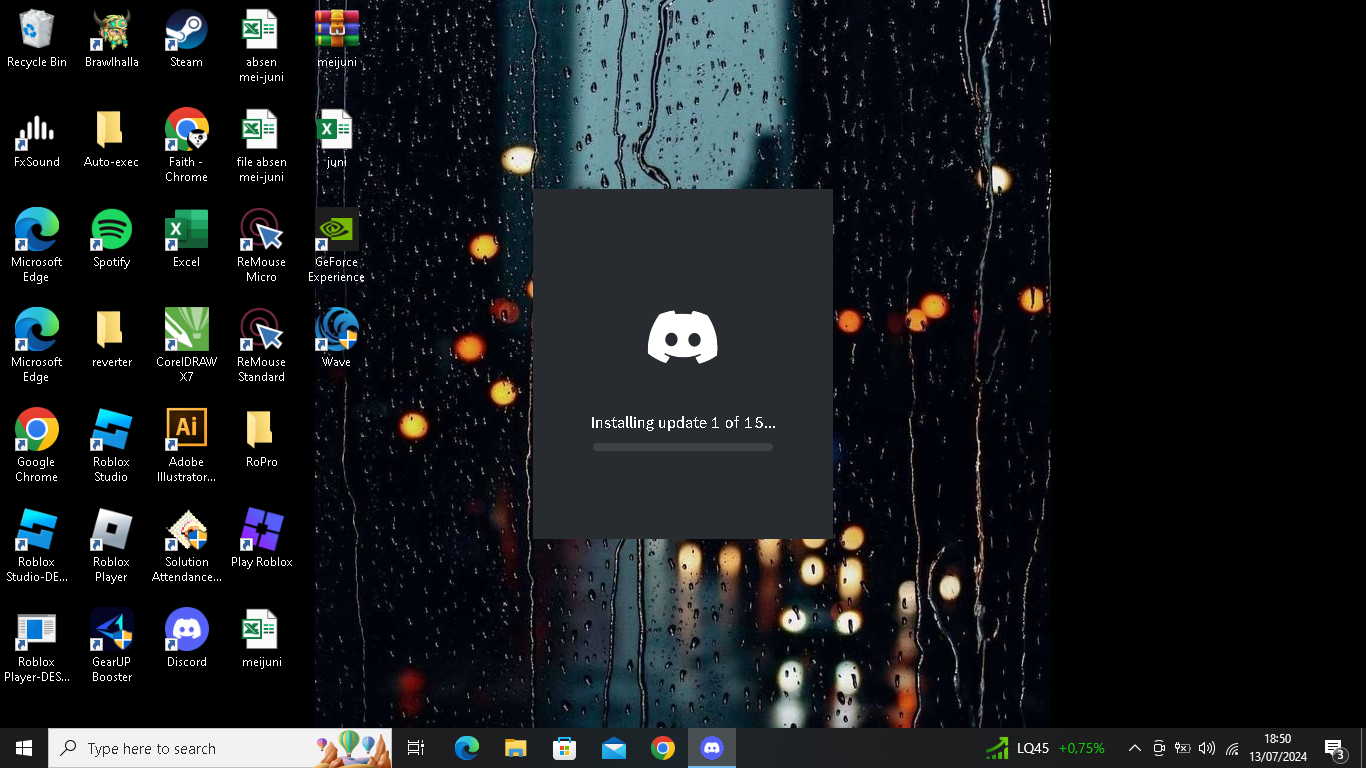Launch the Brawlhalla game shortcut
The height and width of the screenshot is (768, 1366).
(x=112, y=40)
